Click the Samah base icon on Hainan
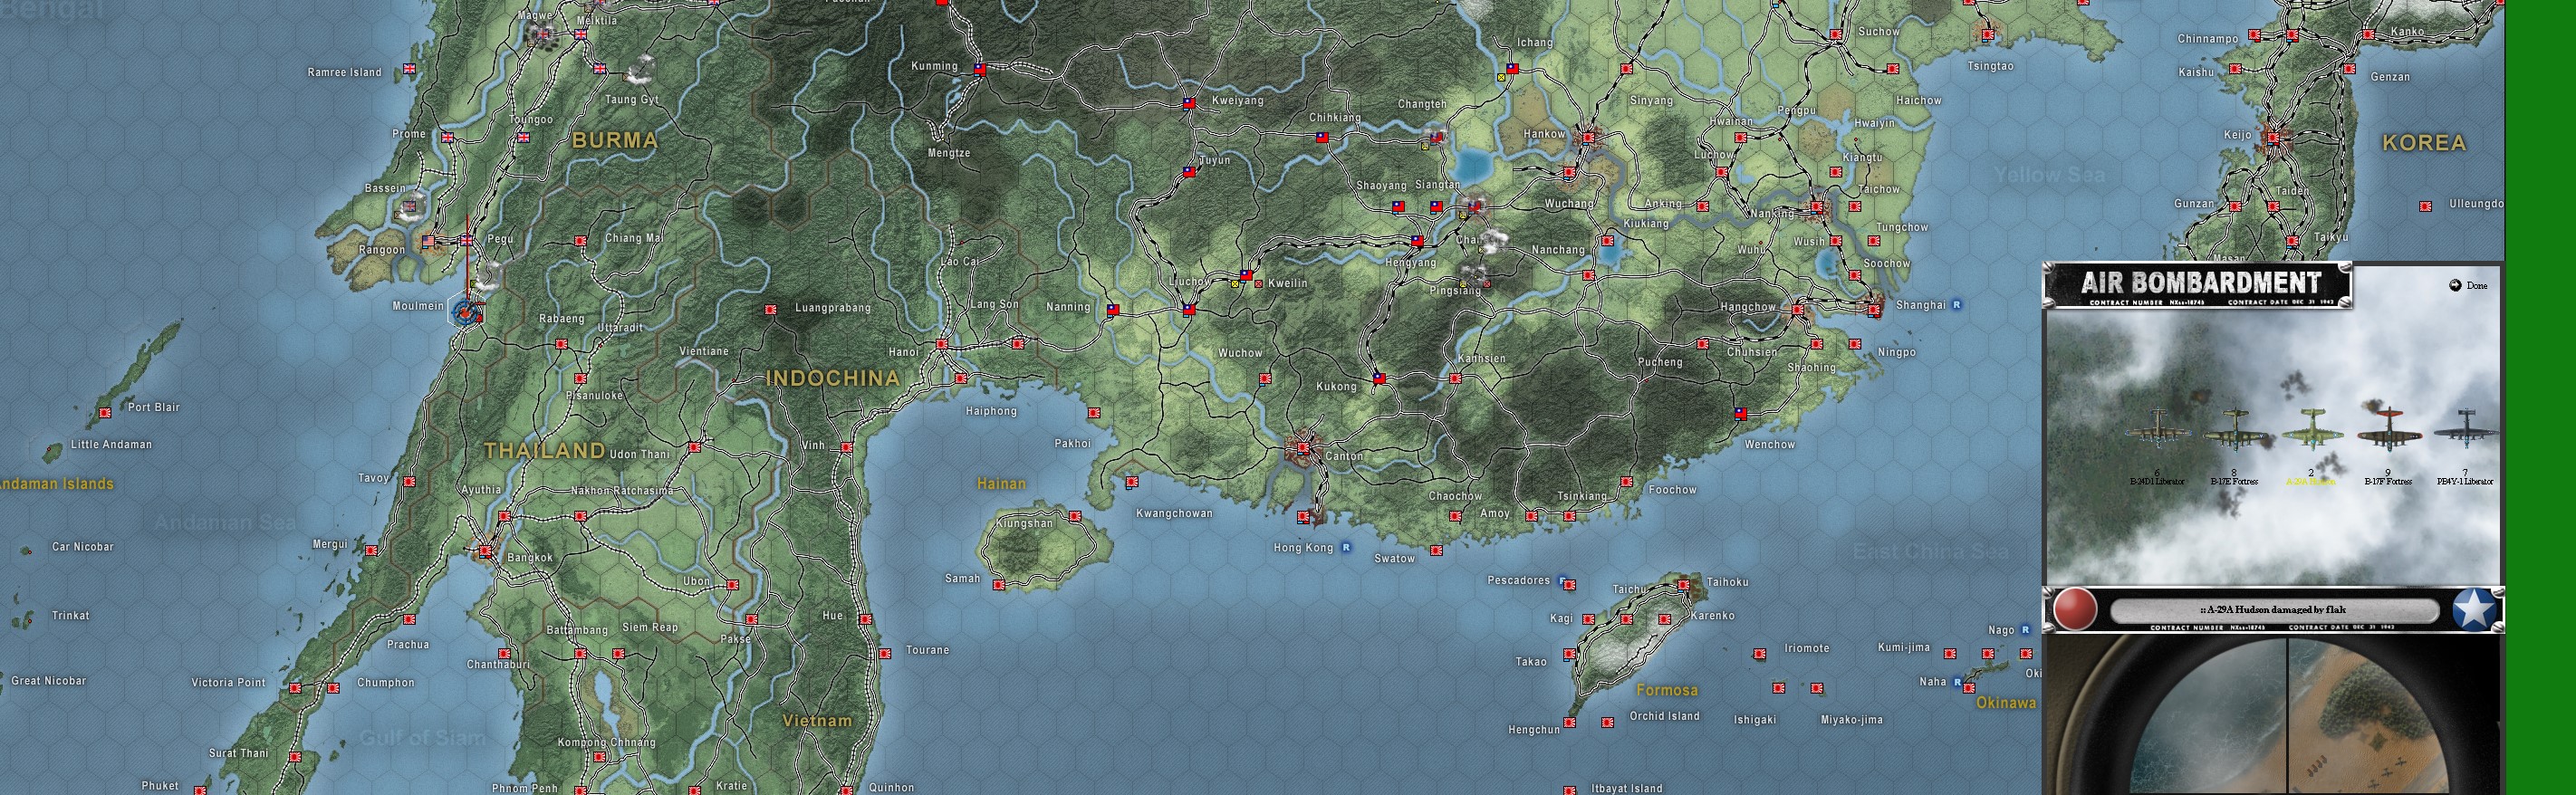Screen dimensions: 2576x795 coord(998,585)
